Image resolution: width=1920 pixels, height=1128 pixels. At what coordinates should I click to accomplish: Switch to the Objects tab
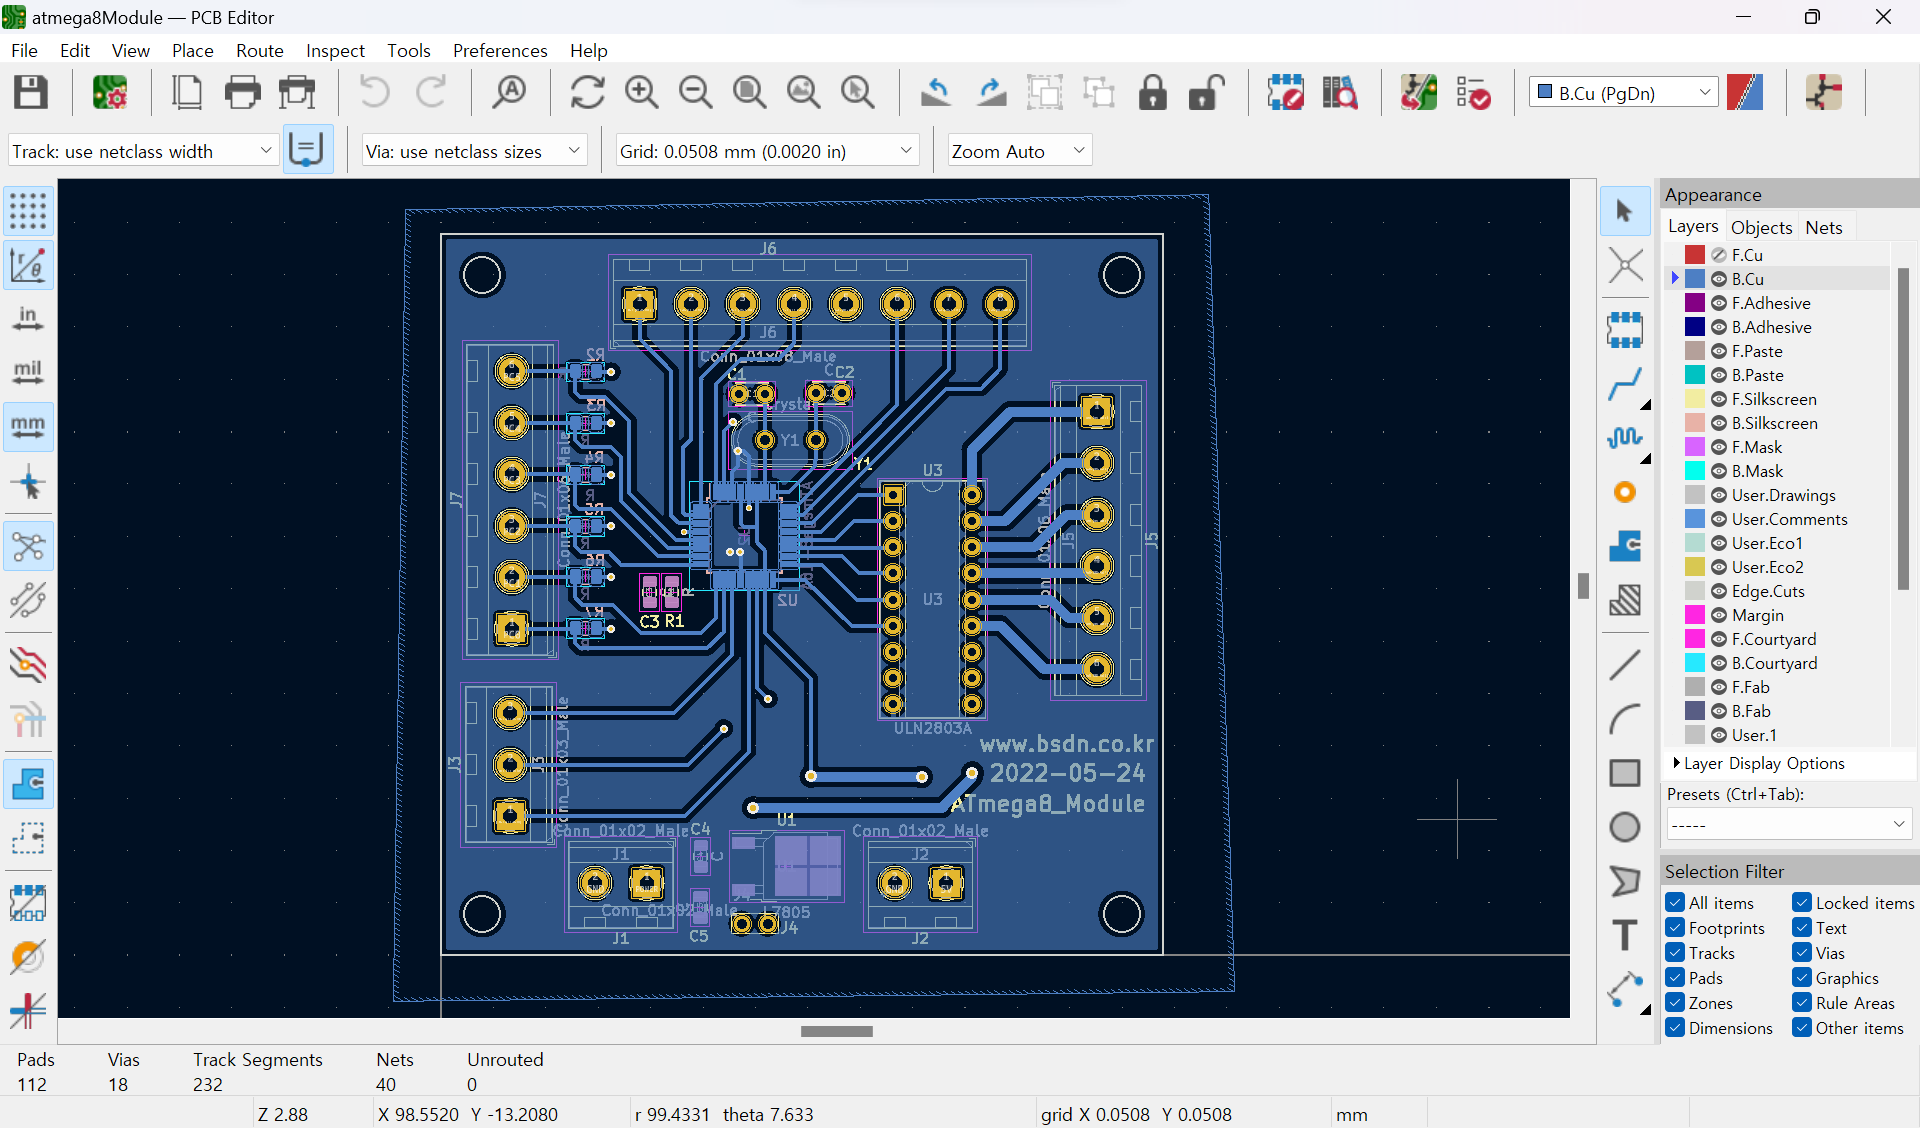[1761, 227]
